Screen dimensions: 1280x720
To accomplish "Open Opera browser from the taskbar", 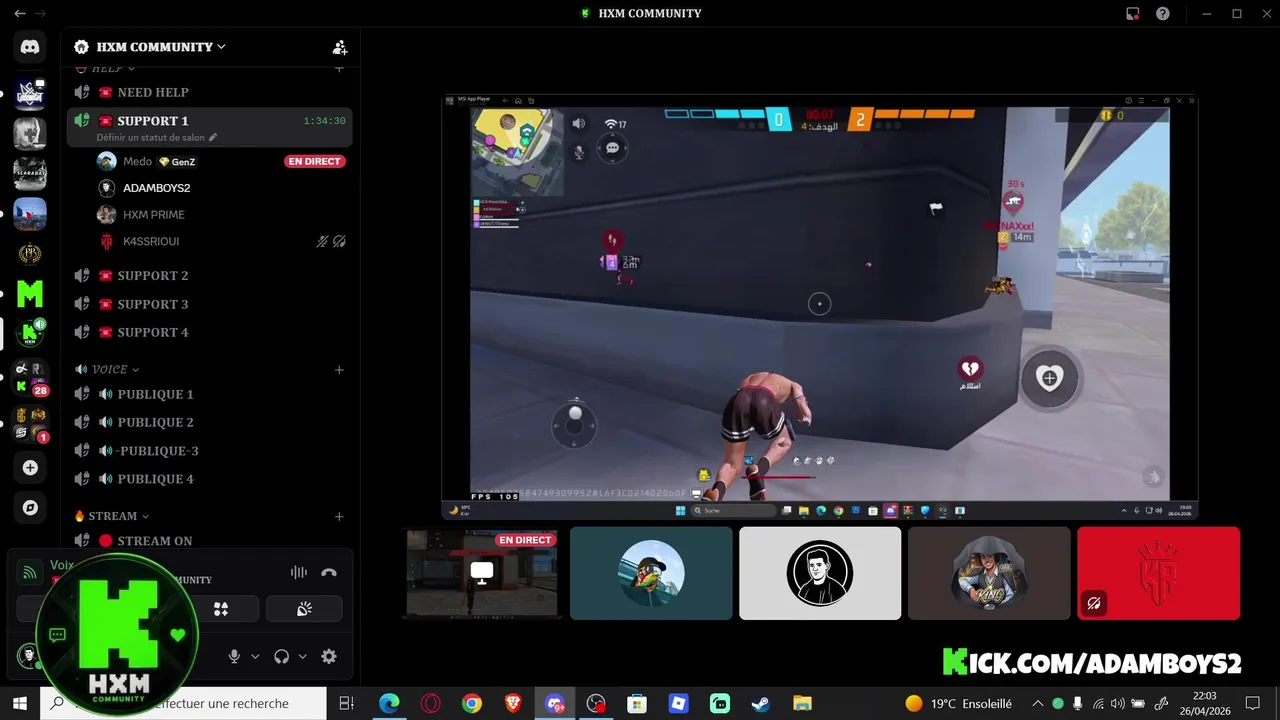I will pyautogui.click(x=431, y=704).
